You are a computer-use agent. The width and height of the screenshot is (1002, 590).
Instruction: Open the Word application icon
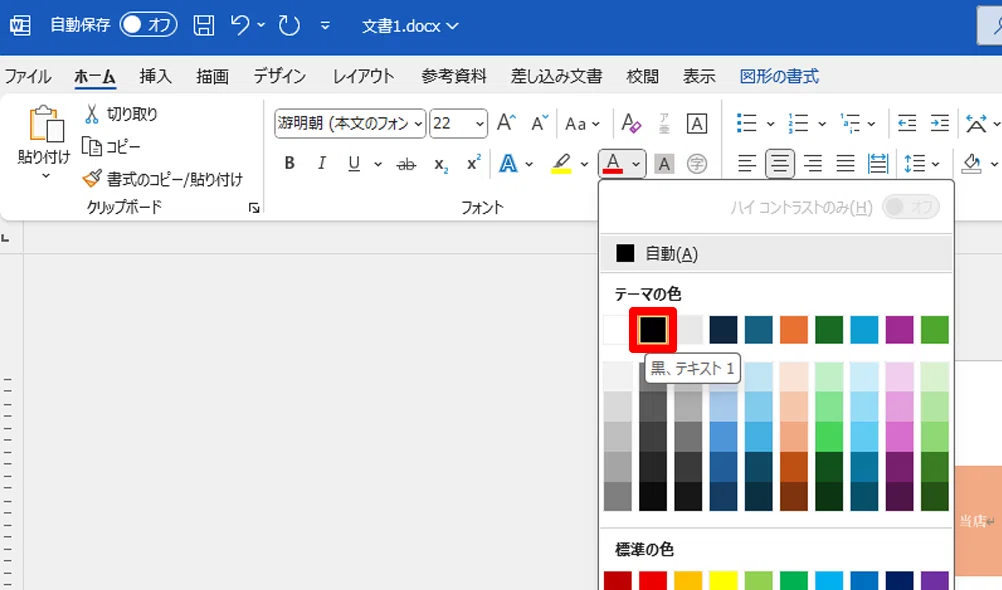click(20, 26)
